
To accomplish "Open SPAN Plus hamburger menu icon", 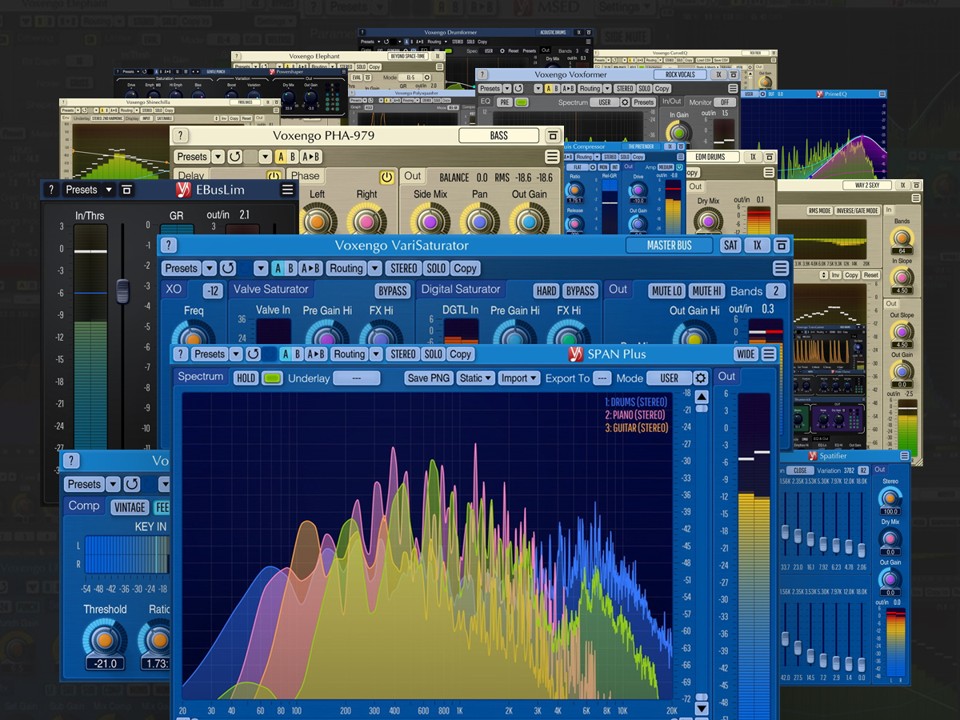I will click(x=769, y=354).
